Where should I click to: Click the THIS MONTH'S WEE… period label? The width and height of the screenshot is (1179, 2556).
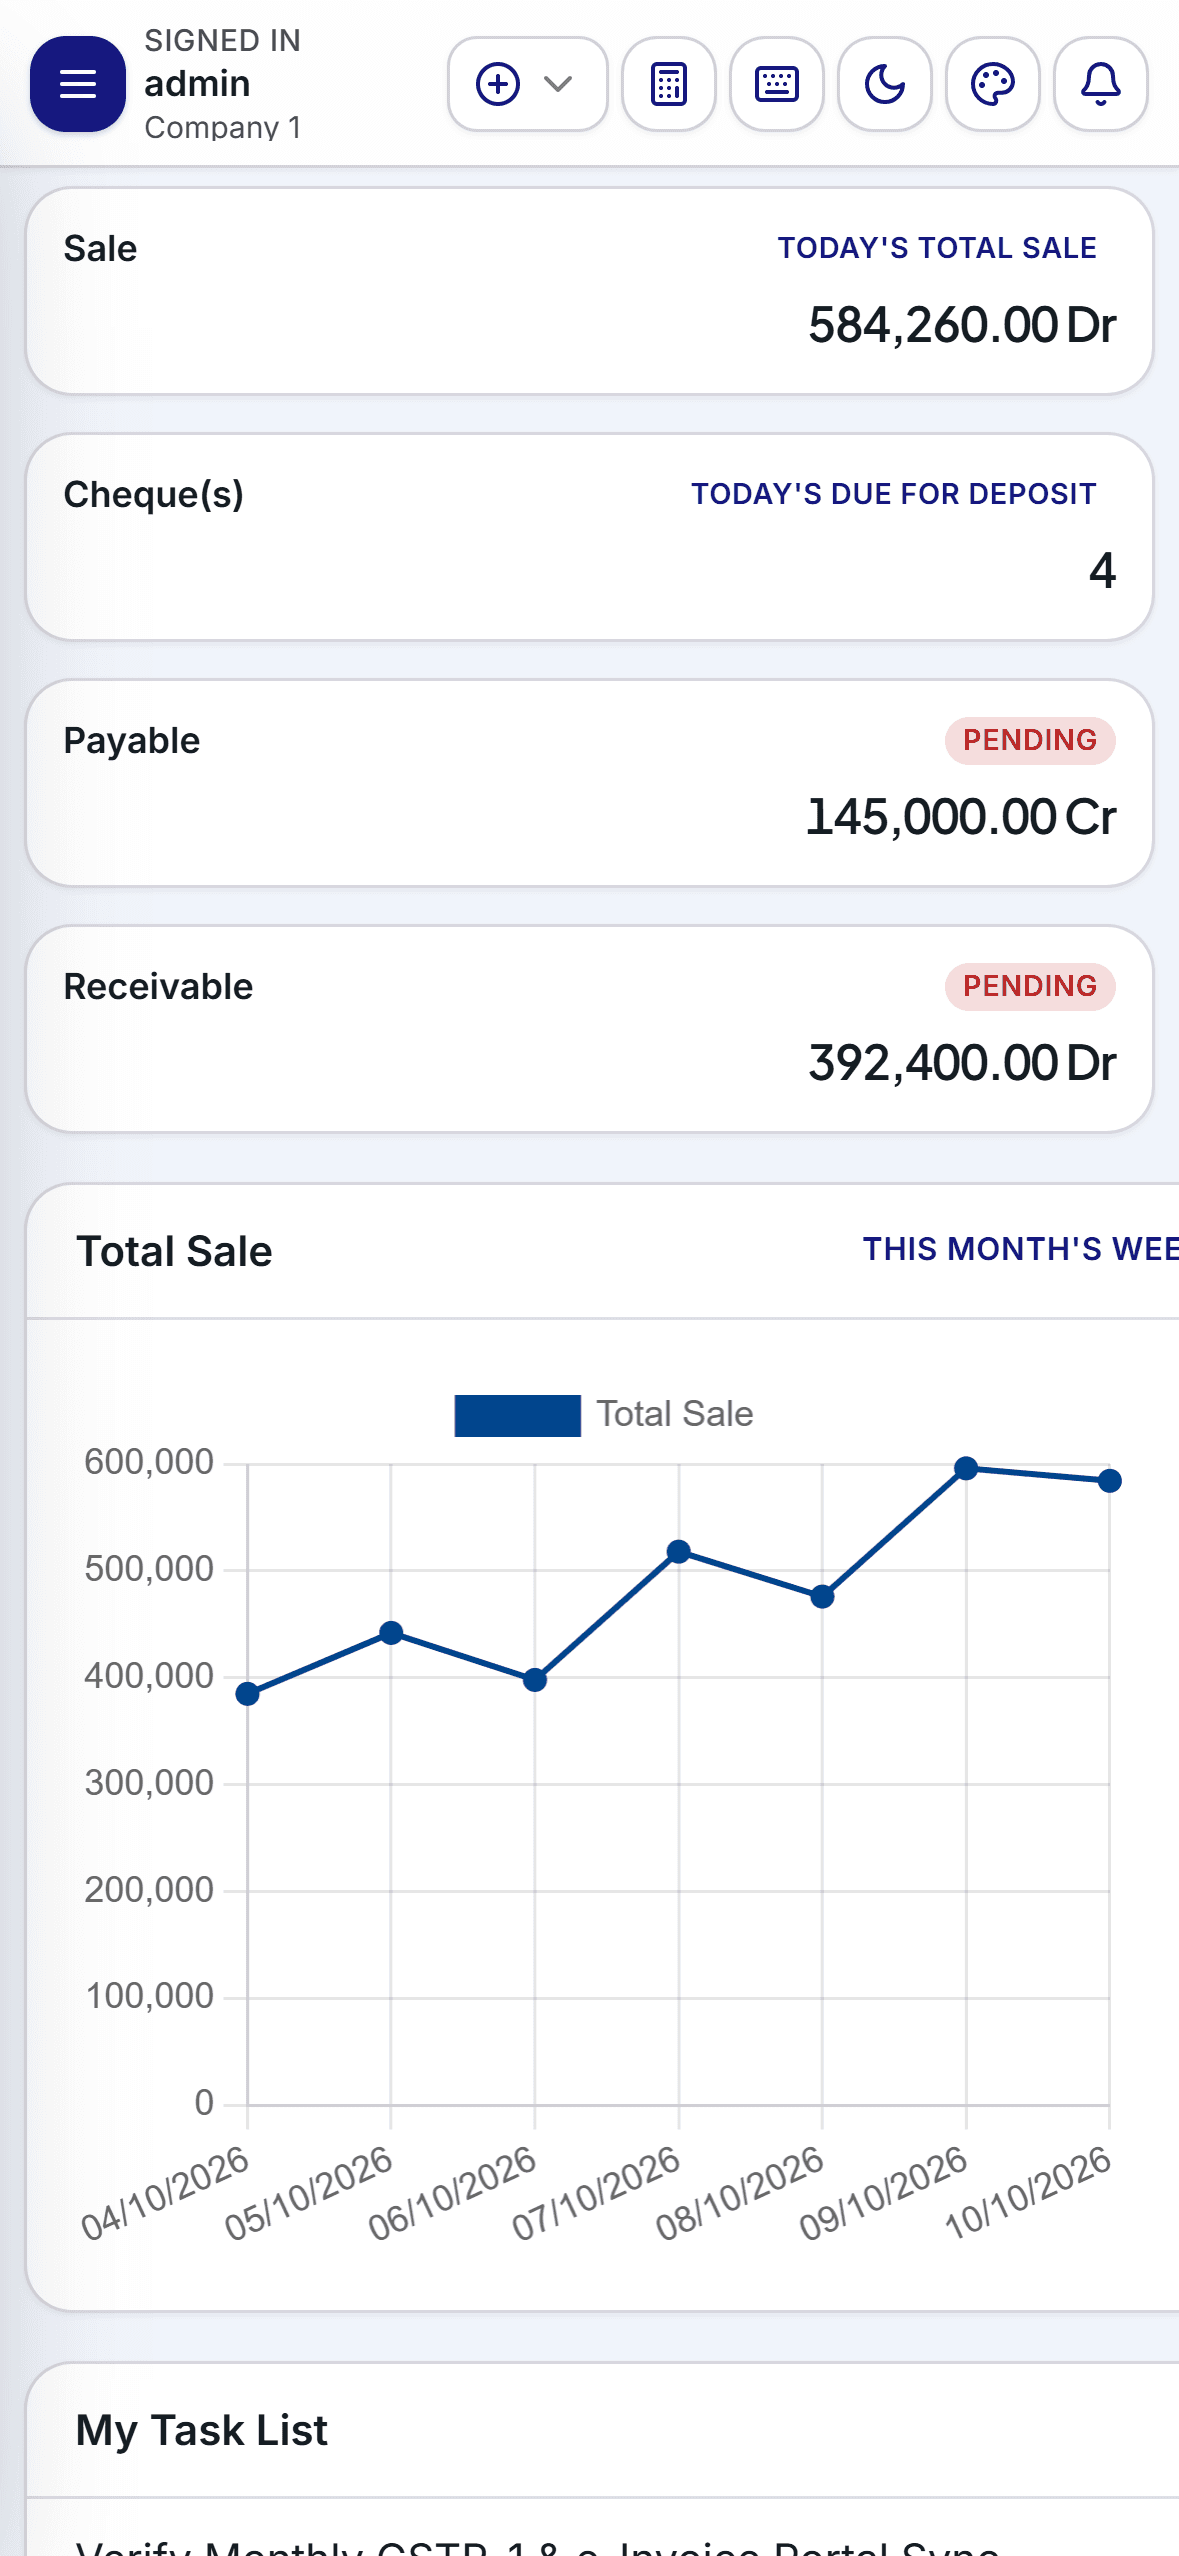pyautogui.click(x=1020, y=1249)
